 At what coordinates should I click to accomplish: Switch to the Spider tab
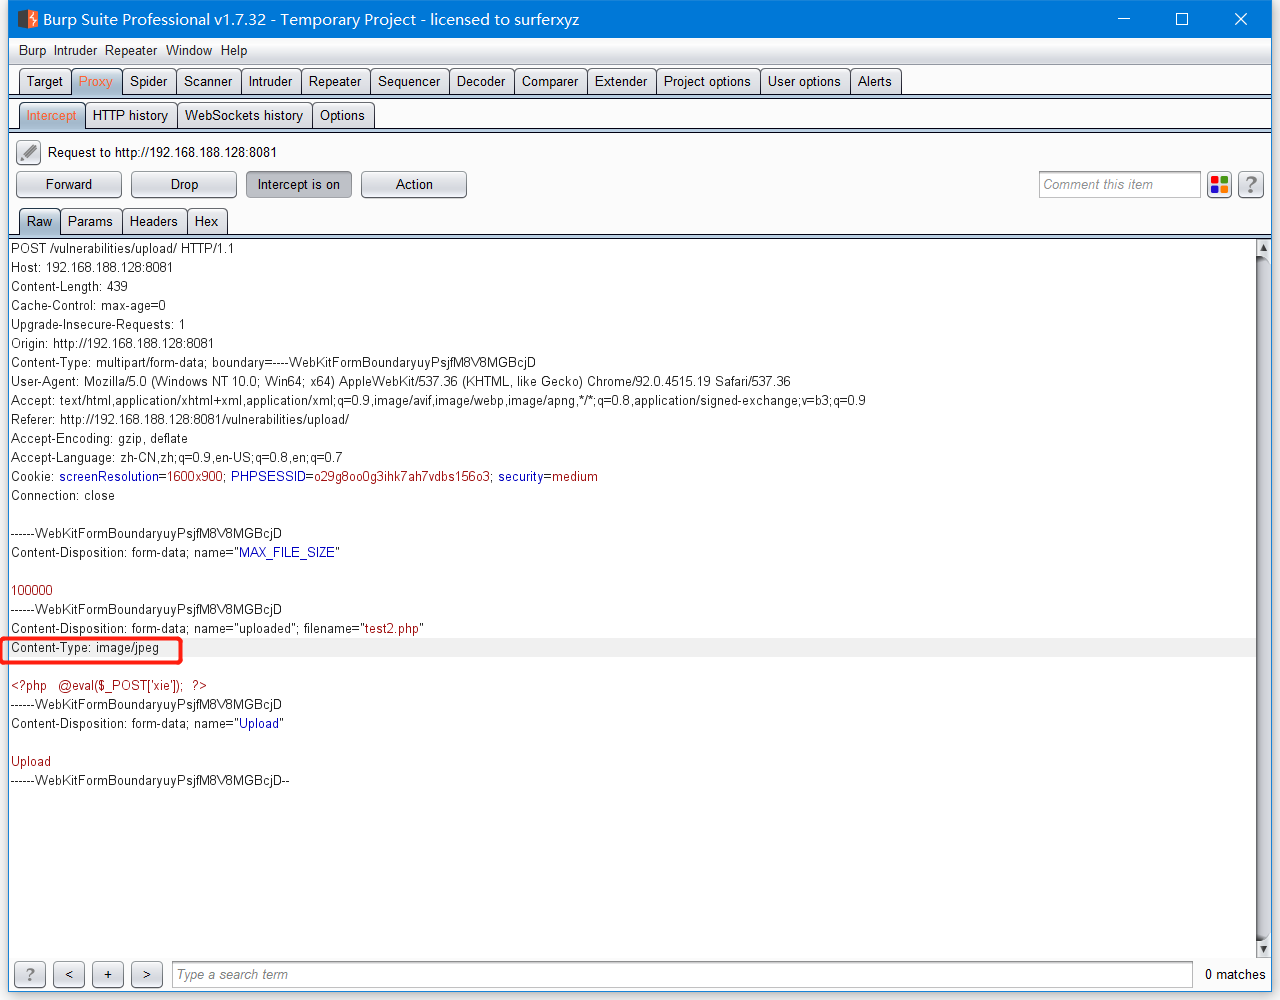click(149, 82)
